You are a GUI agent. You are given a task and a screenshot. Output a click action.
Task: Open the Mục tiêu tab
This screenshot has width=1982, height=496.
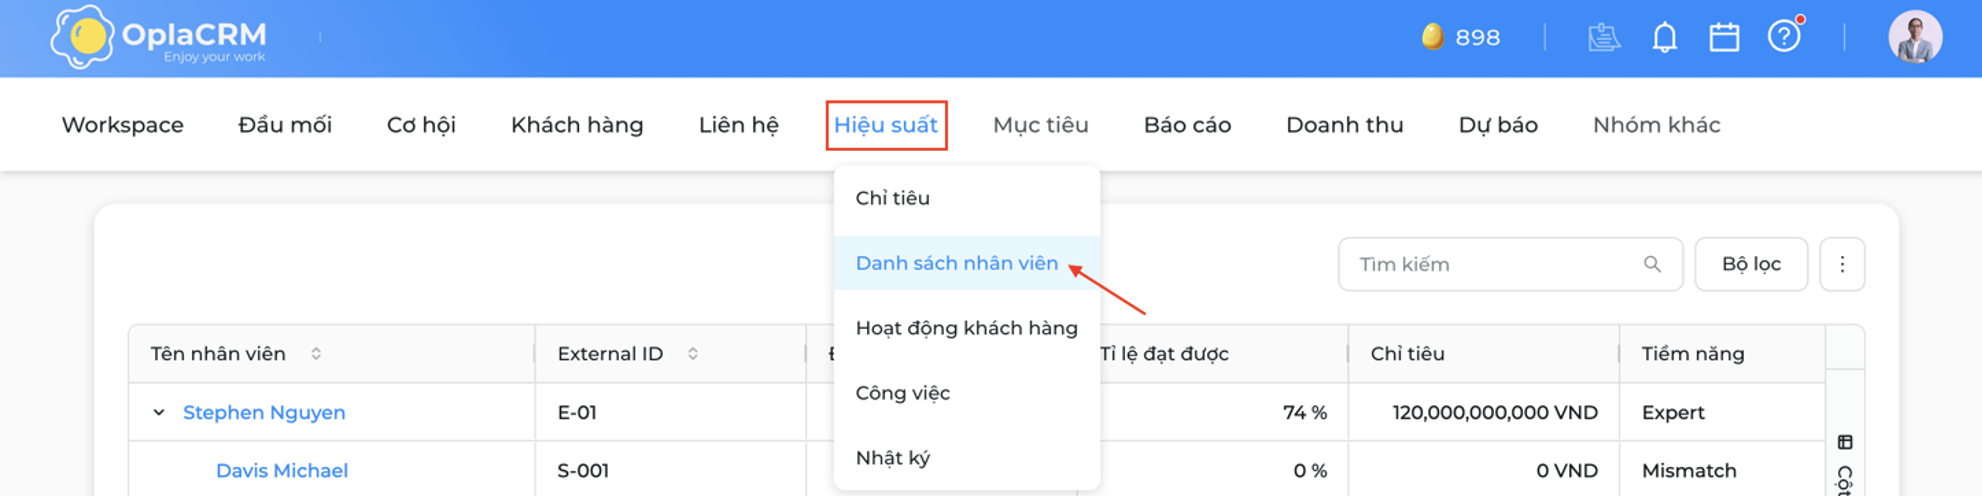click(1040, 125)
